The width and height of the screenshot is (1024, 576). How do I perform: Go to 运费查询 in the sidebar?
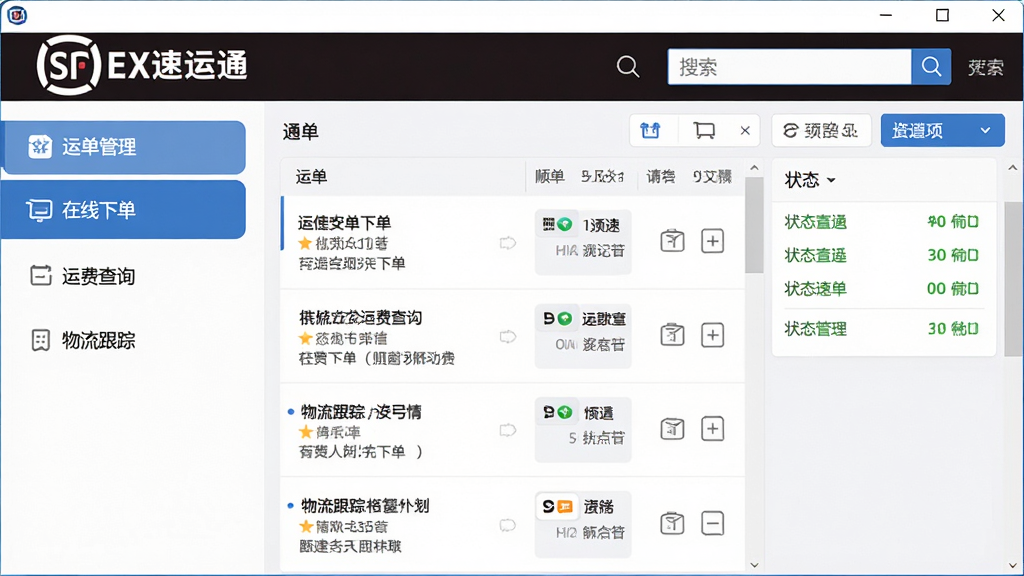coord(98,276)
